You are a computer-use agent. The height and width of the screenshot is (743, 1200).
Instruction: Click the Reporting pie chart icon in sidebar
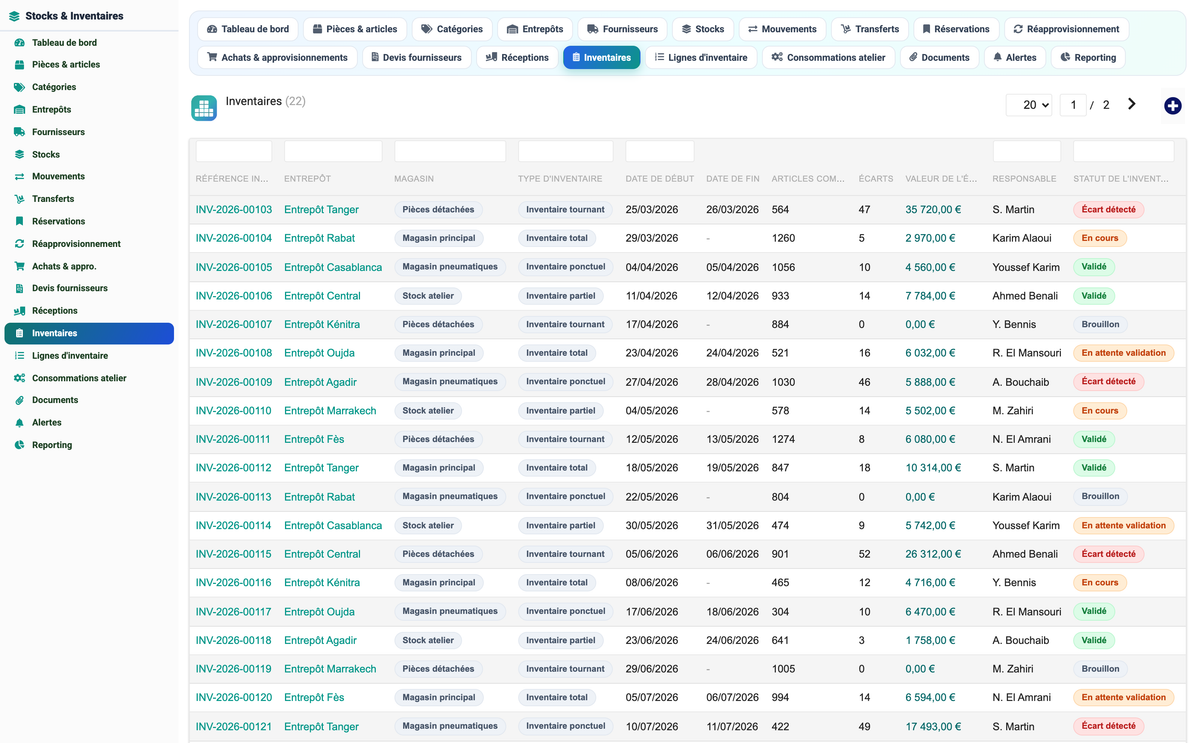pyautogui.click(x=19, y=445)
